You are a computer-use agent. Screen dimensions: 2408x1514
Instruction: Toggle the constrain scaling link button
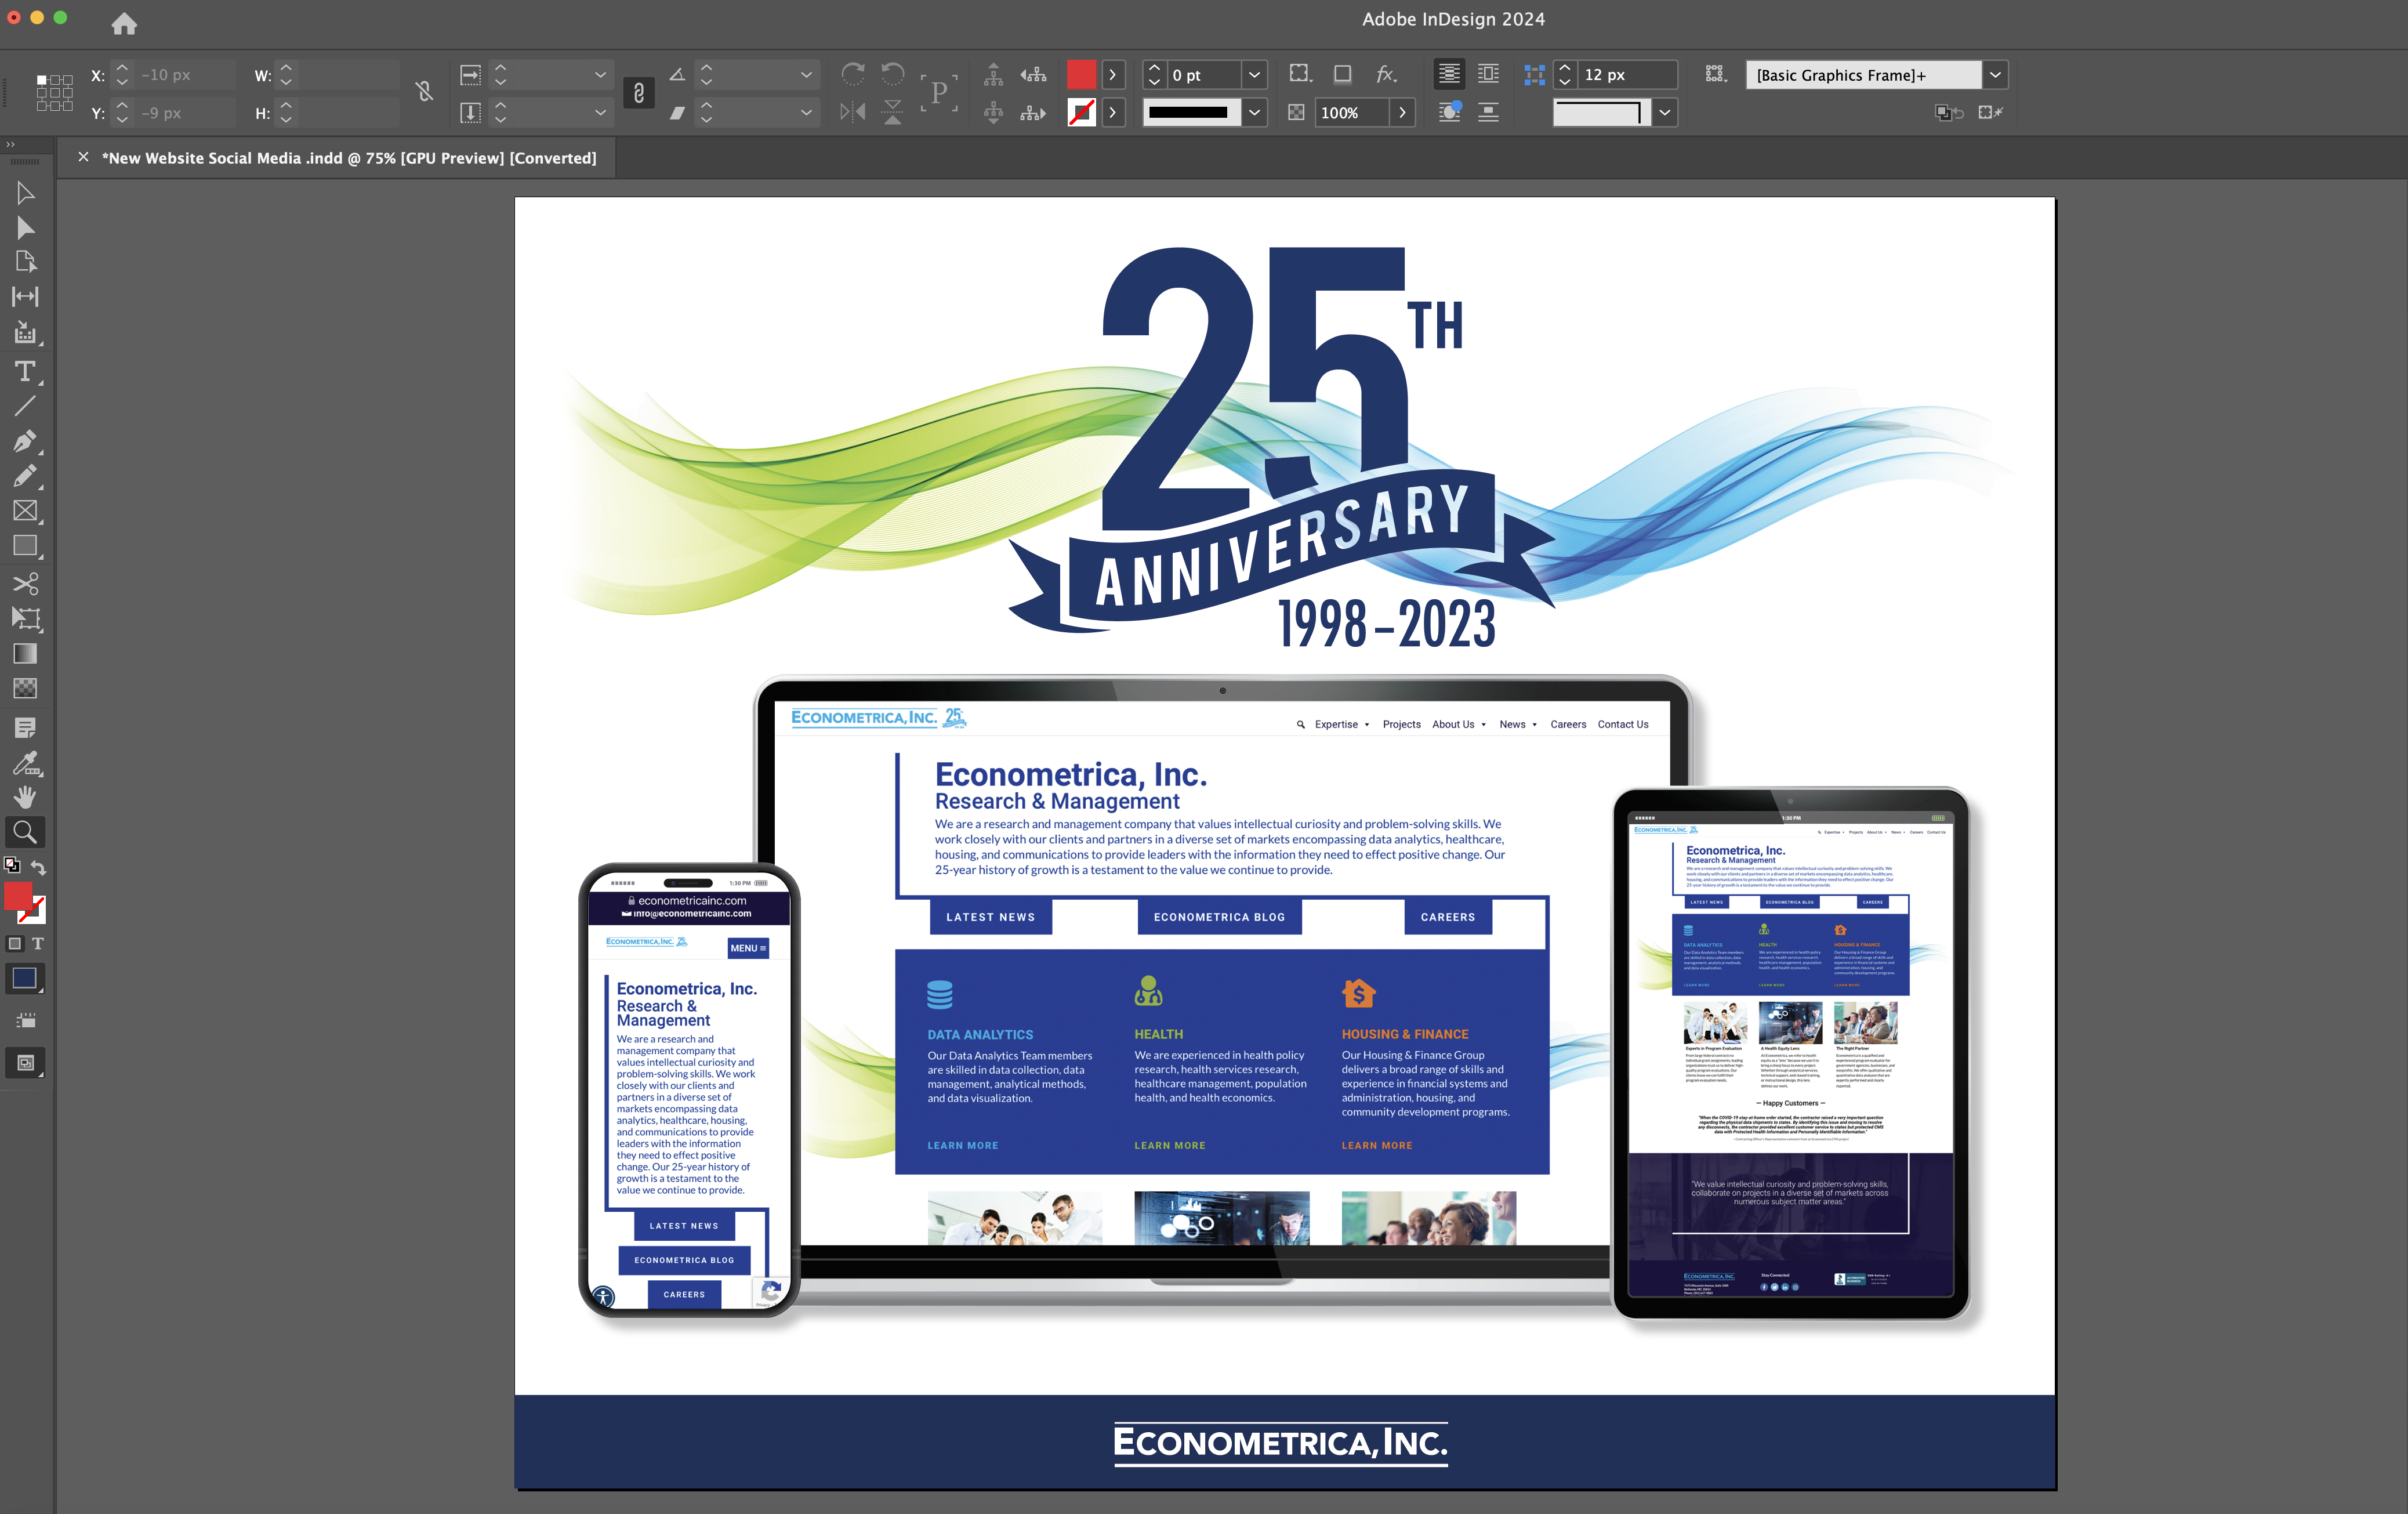click(x=638, y=93)
